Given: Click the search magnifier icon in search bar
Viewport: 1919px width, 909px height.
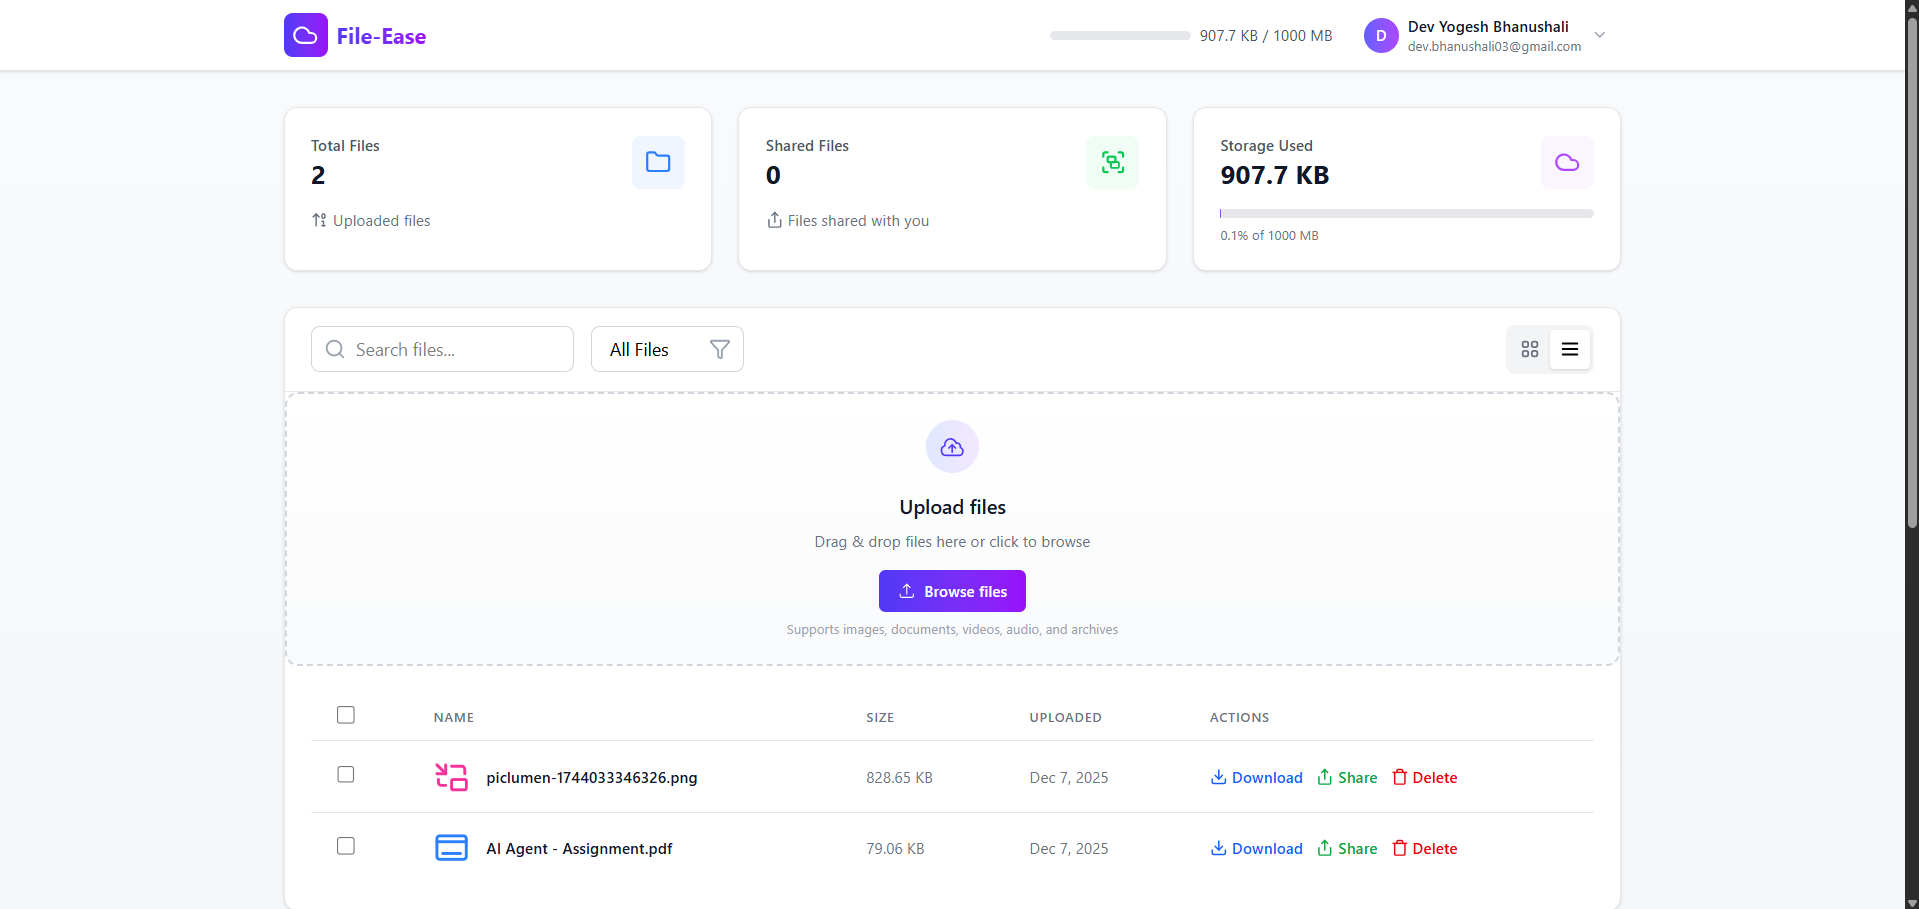Looking at the screenshot, I should coord(334,349).
